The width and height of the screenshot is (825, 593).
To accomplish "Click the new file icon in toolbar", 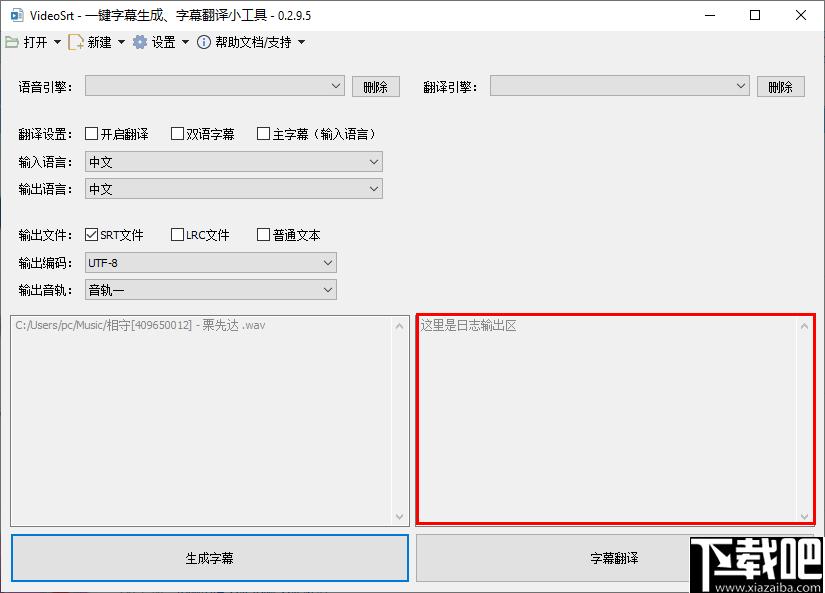I will (x=76, y=42).
